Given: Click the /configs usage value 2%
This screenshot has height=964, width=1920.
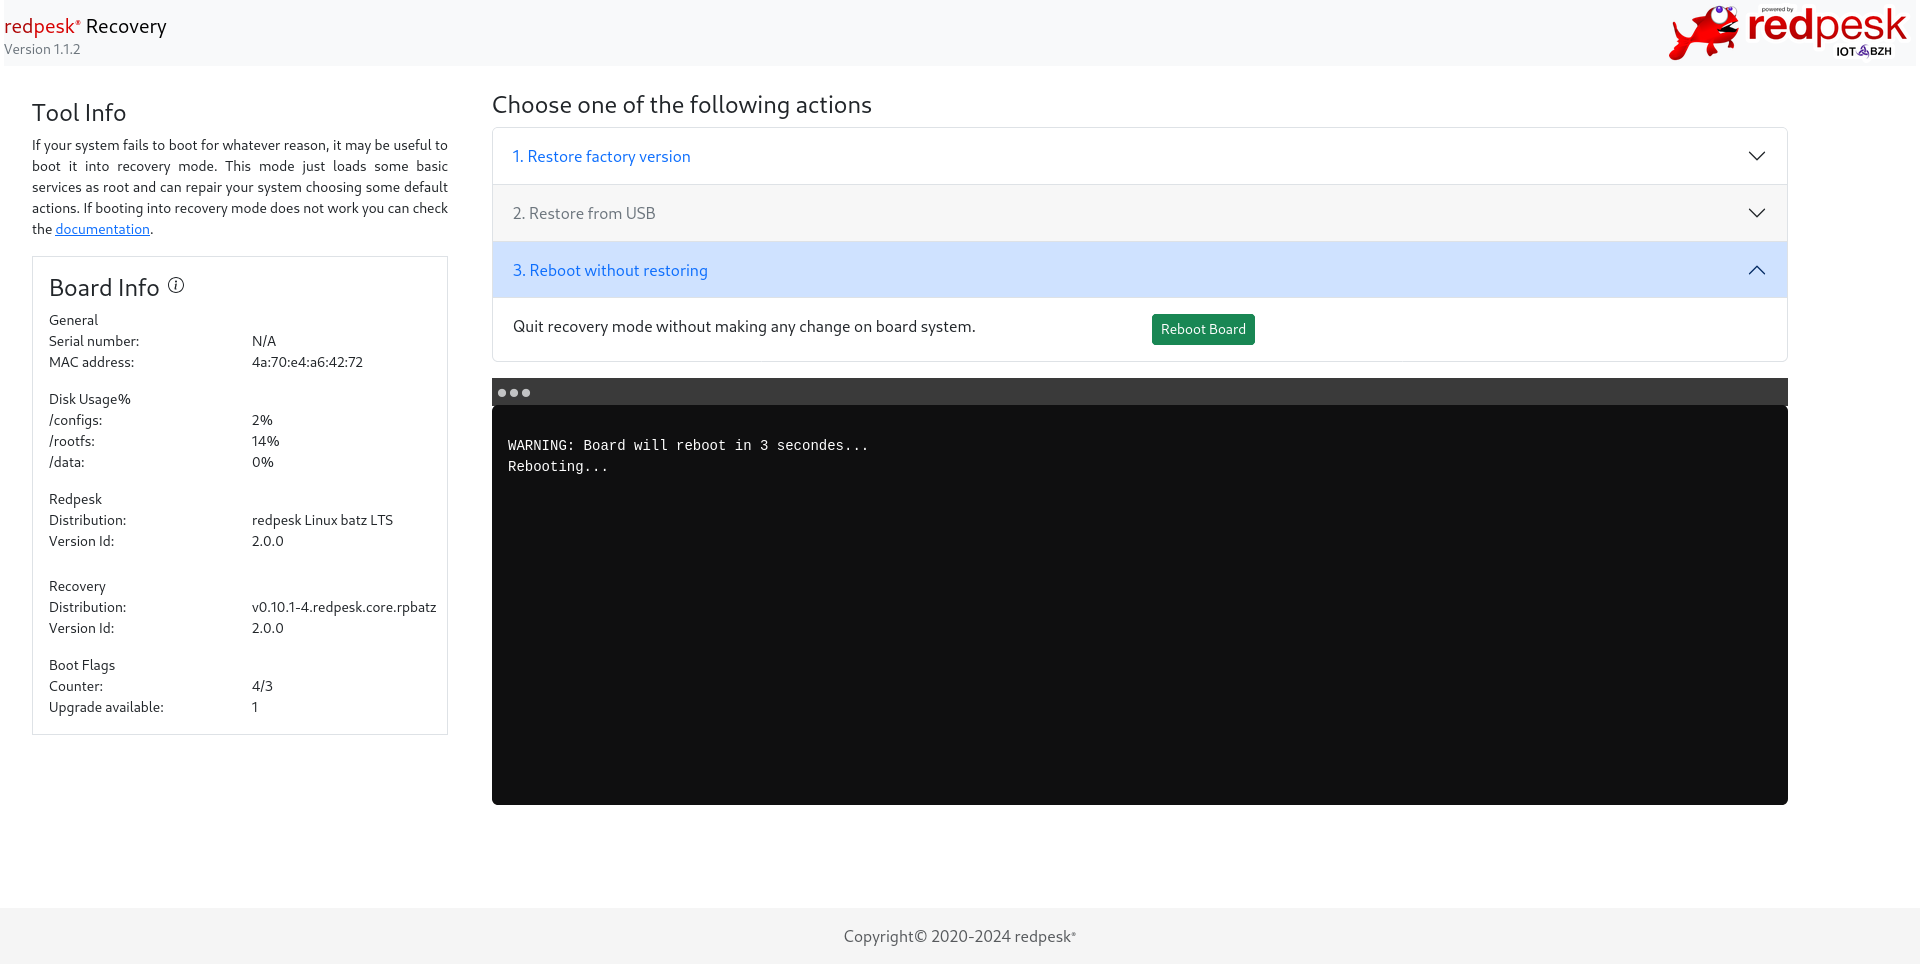Looking at the screenshot, I should (x=262, y=420).
